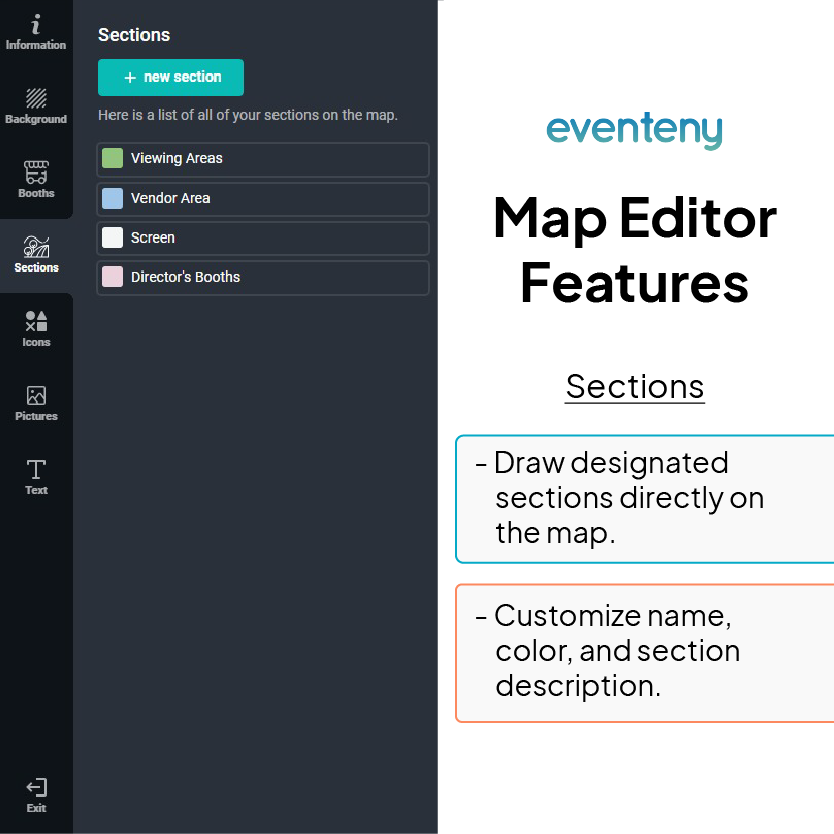Click the Map Editor Features title
Image resolution: width=834 pixels, height=834 pixels.
pos(635,249)
